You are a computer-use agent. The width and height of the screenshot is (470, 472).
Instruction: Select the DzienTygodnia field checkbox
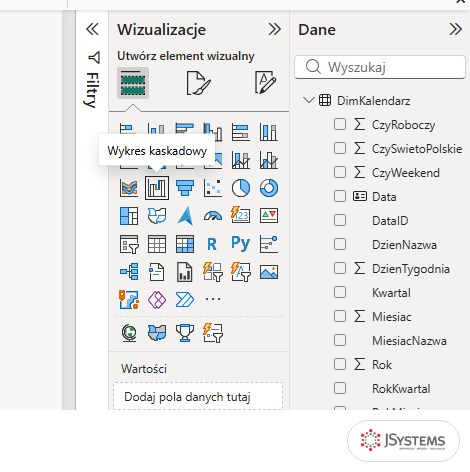click(340, 268)
